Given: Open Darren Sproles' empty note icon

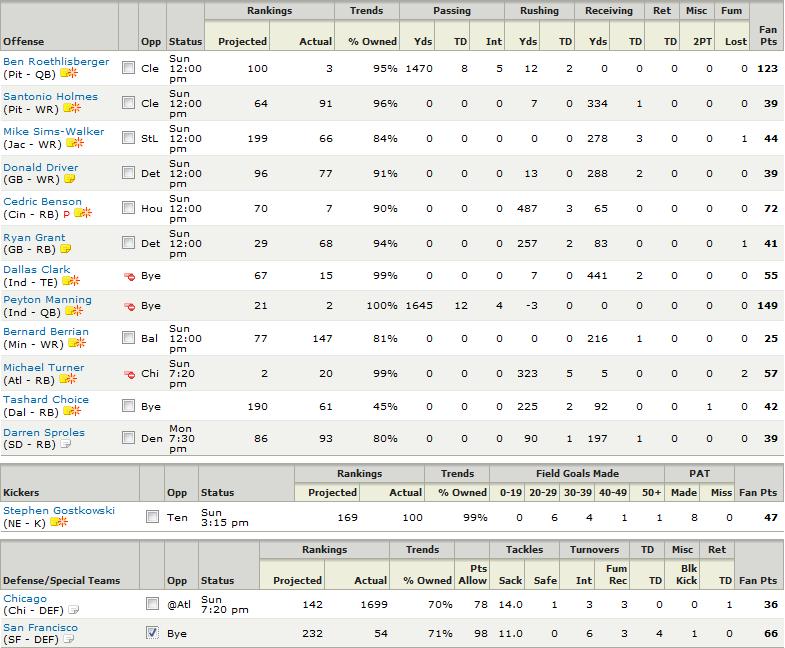Looking at the screenshot, I should [x=66, y=444].
